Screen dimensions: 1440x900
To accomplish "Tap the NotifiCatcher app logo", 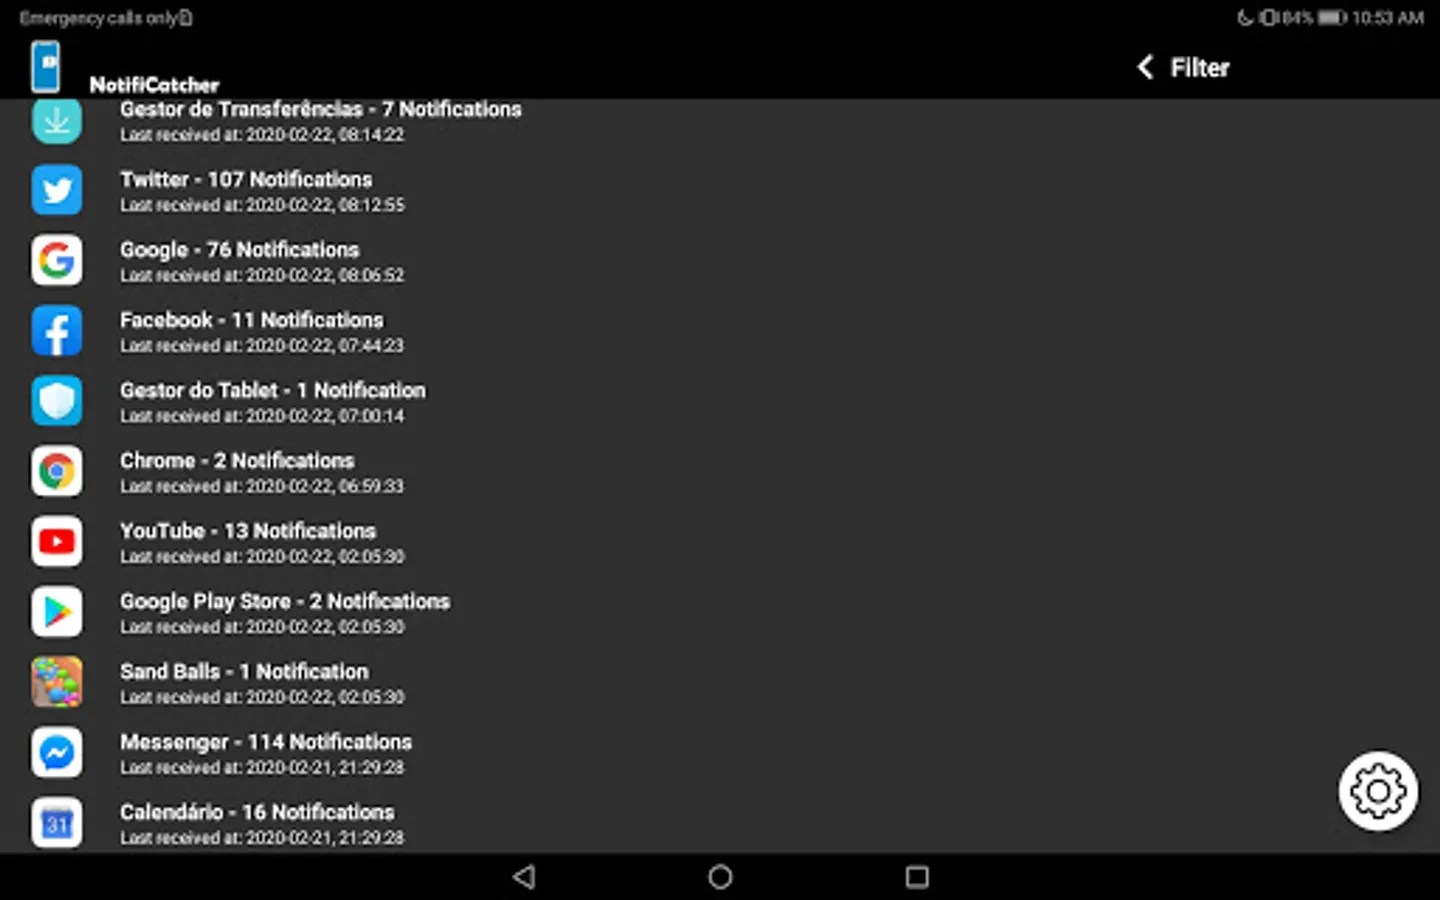I will pyautogui.click(x=45, y=67).
